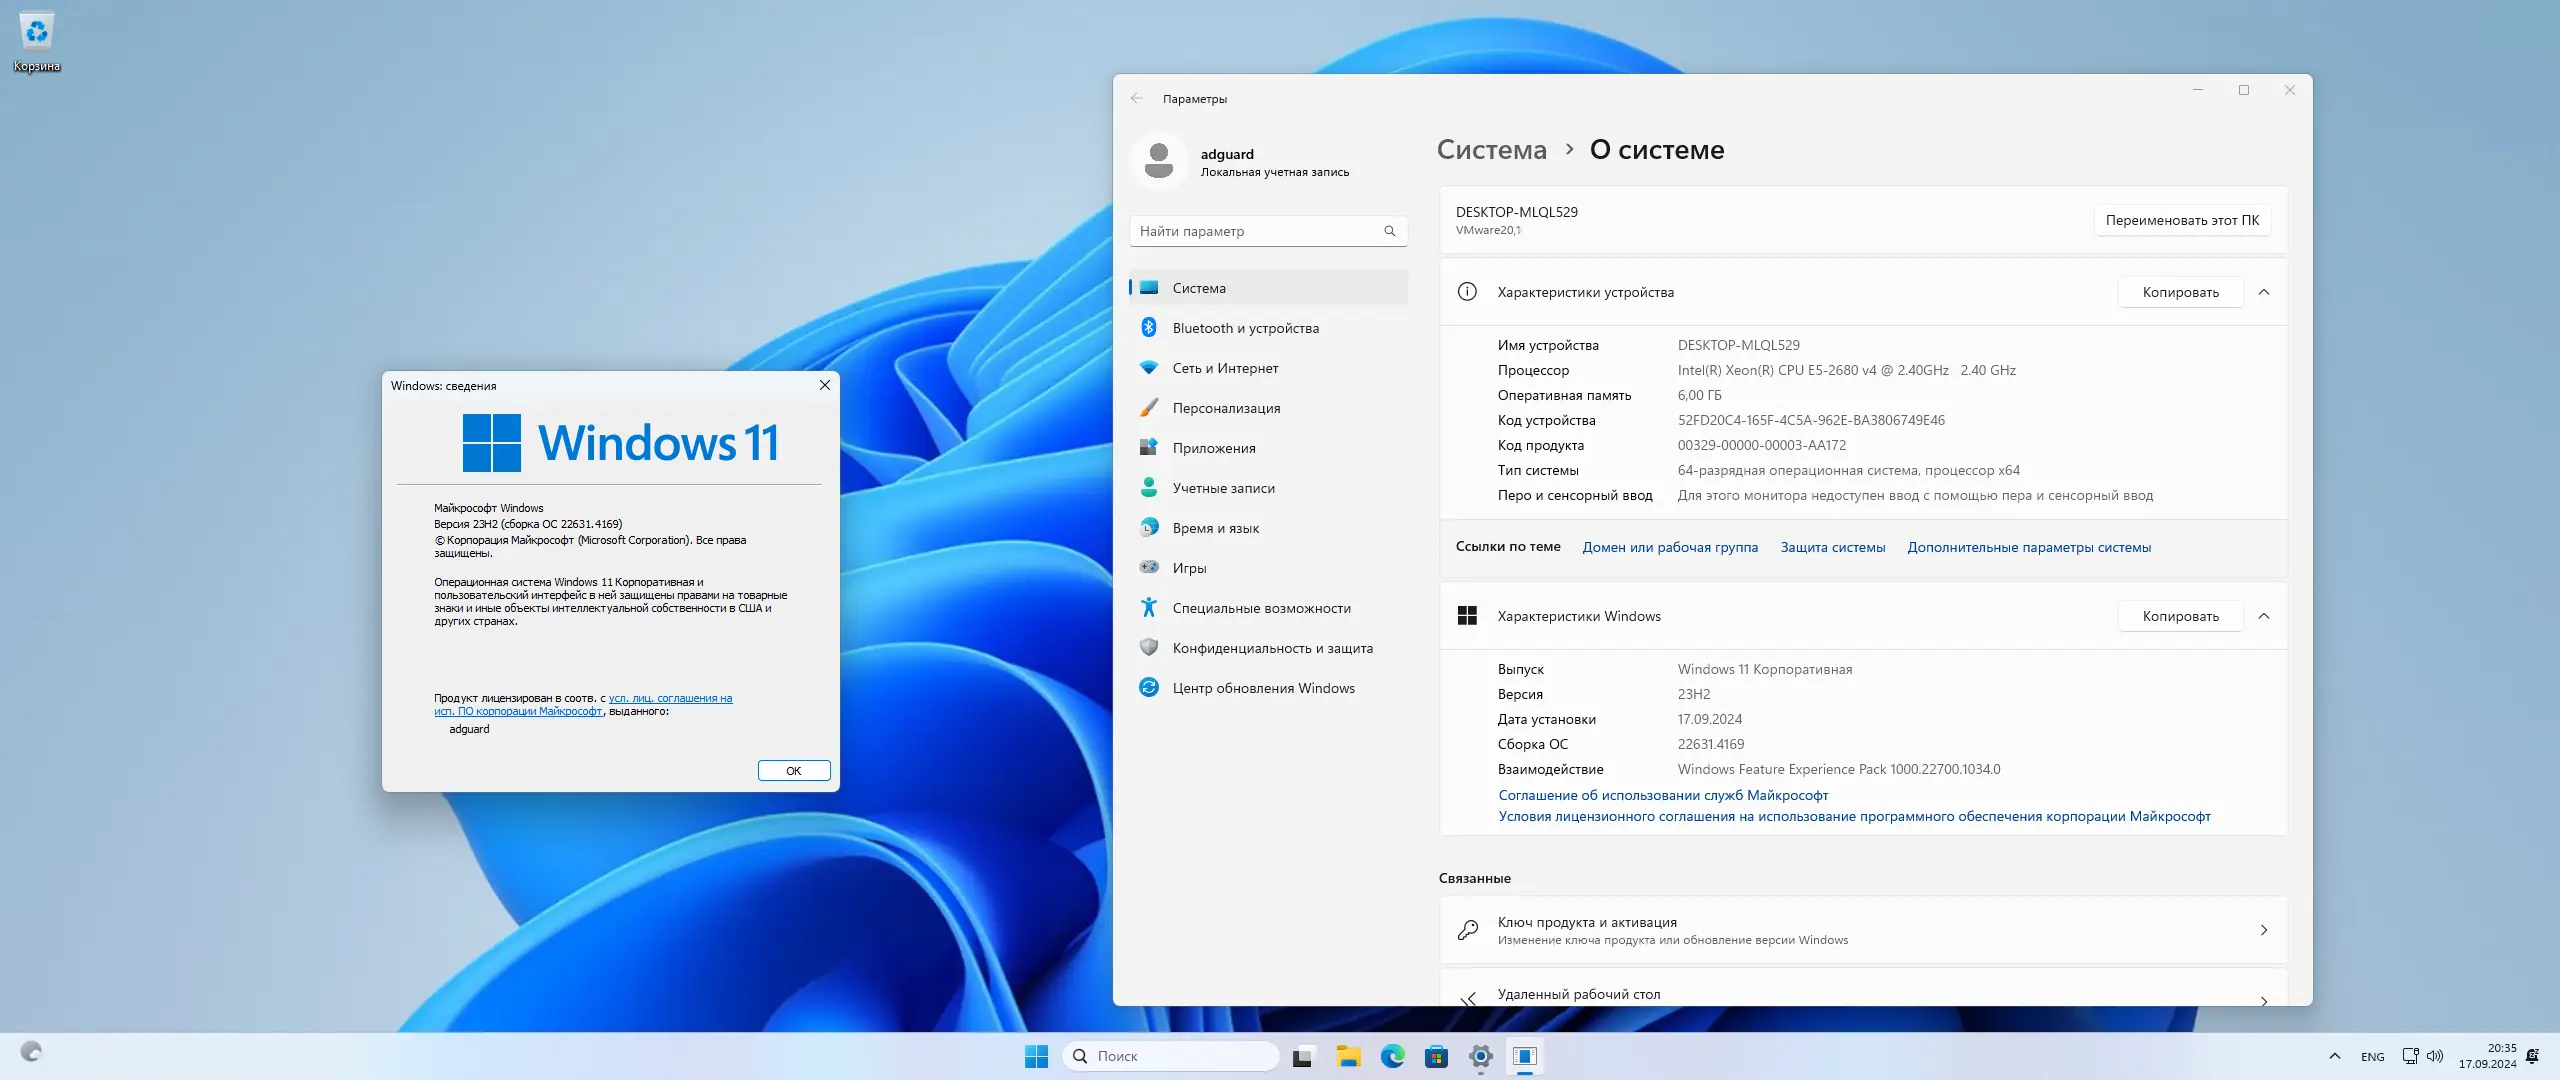Show hidden tray icons chevron
This screenshot has width=2560, height=1080.
coord(2334,1056)
